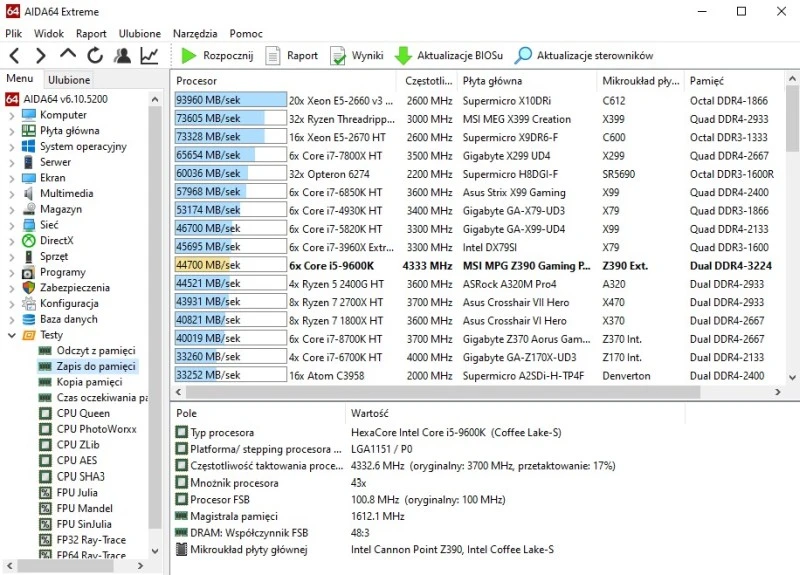Select the Sieć network icon

[x=29, y=225]
